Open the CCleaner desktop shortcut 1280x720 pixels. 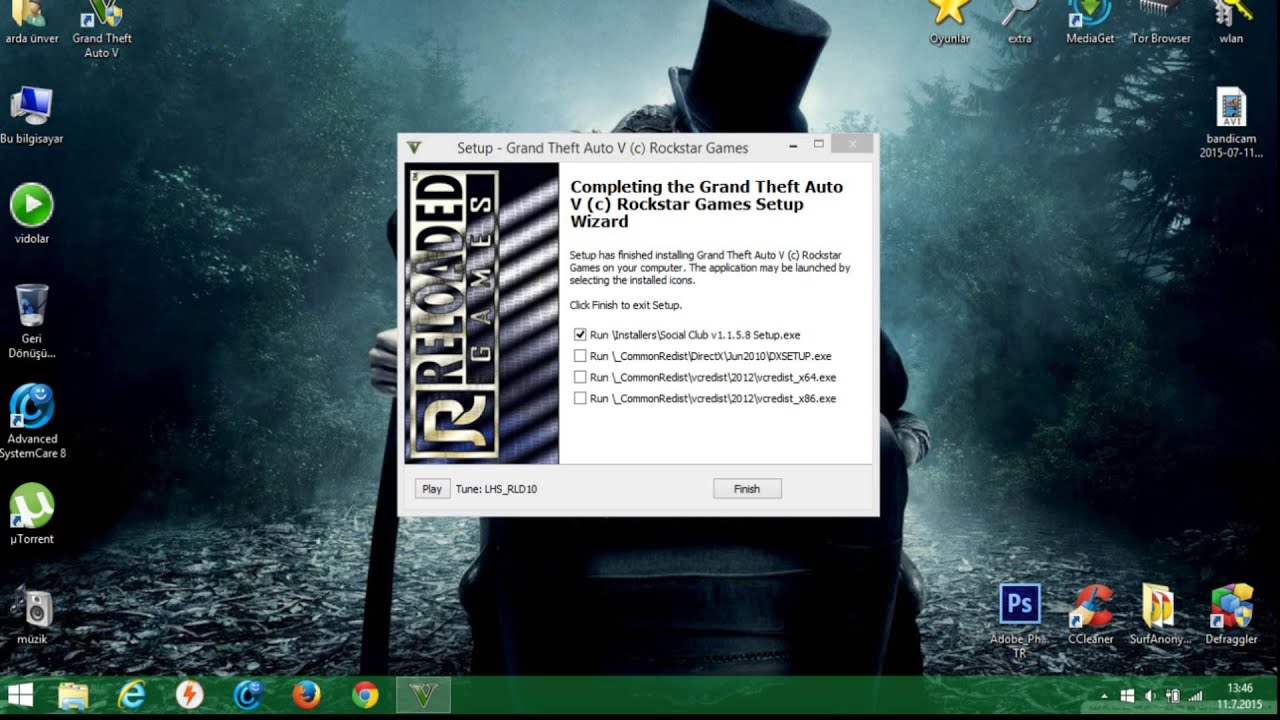click(1090, 614)
